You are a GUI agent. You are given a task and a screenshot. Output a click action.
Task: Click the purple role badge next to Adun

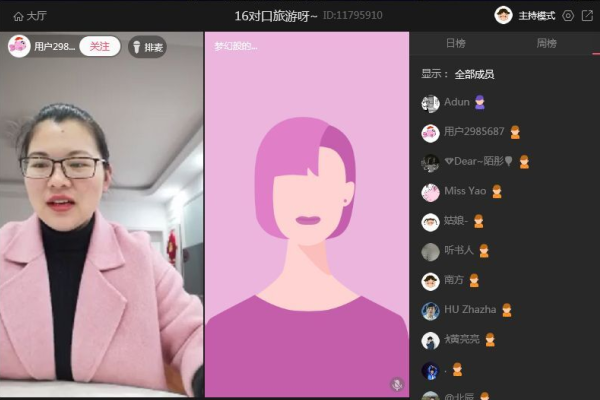point(480,102)
